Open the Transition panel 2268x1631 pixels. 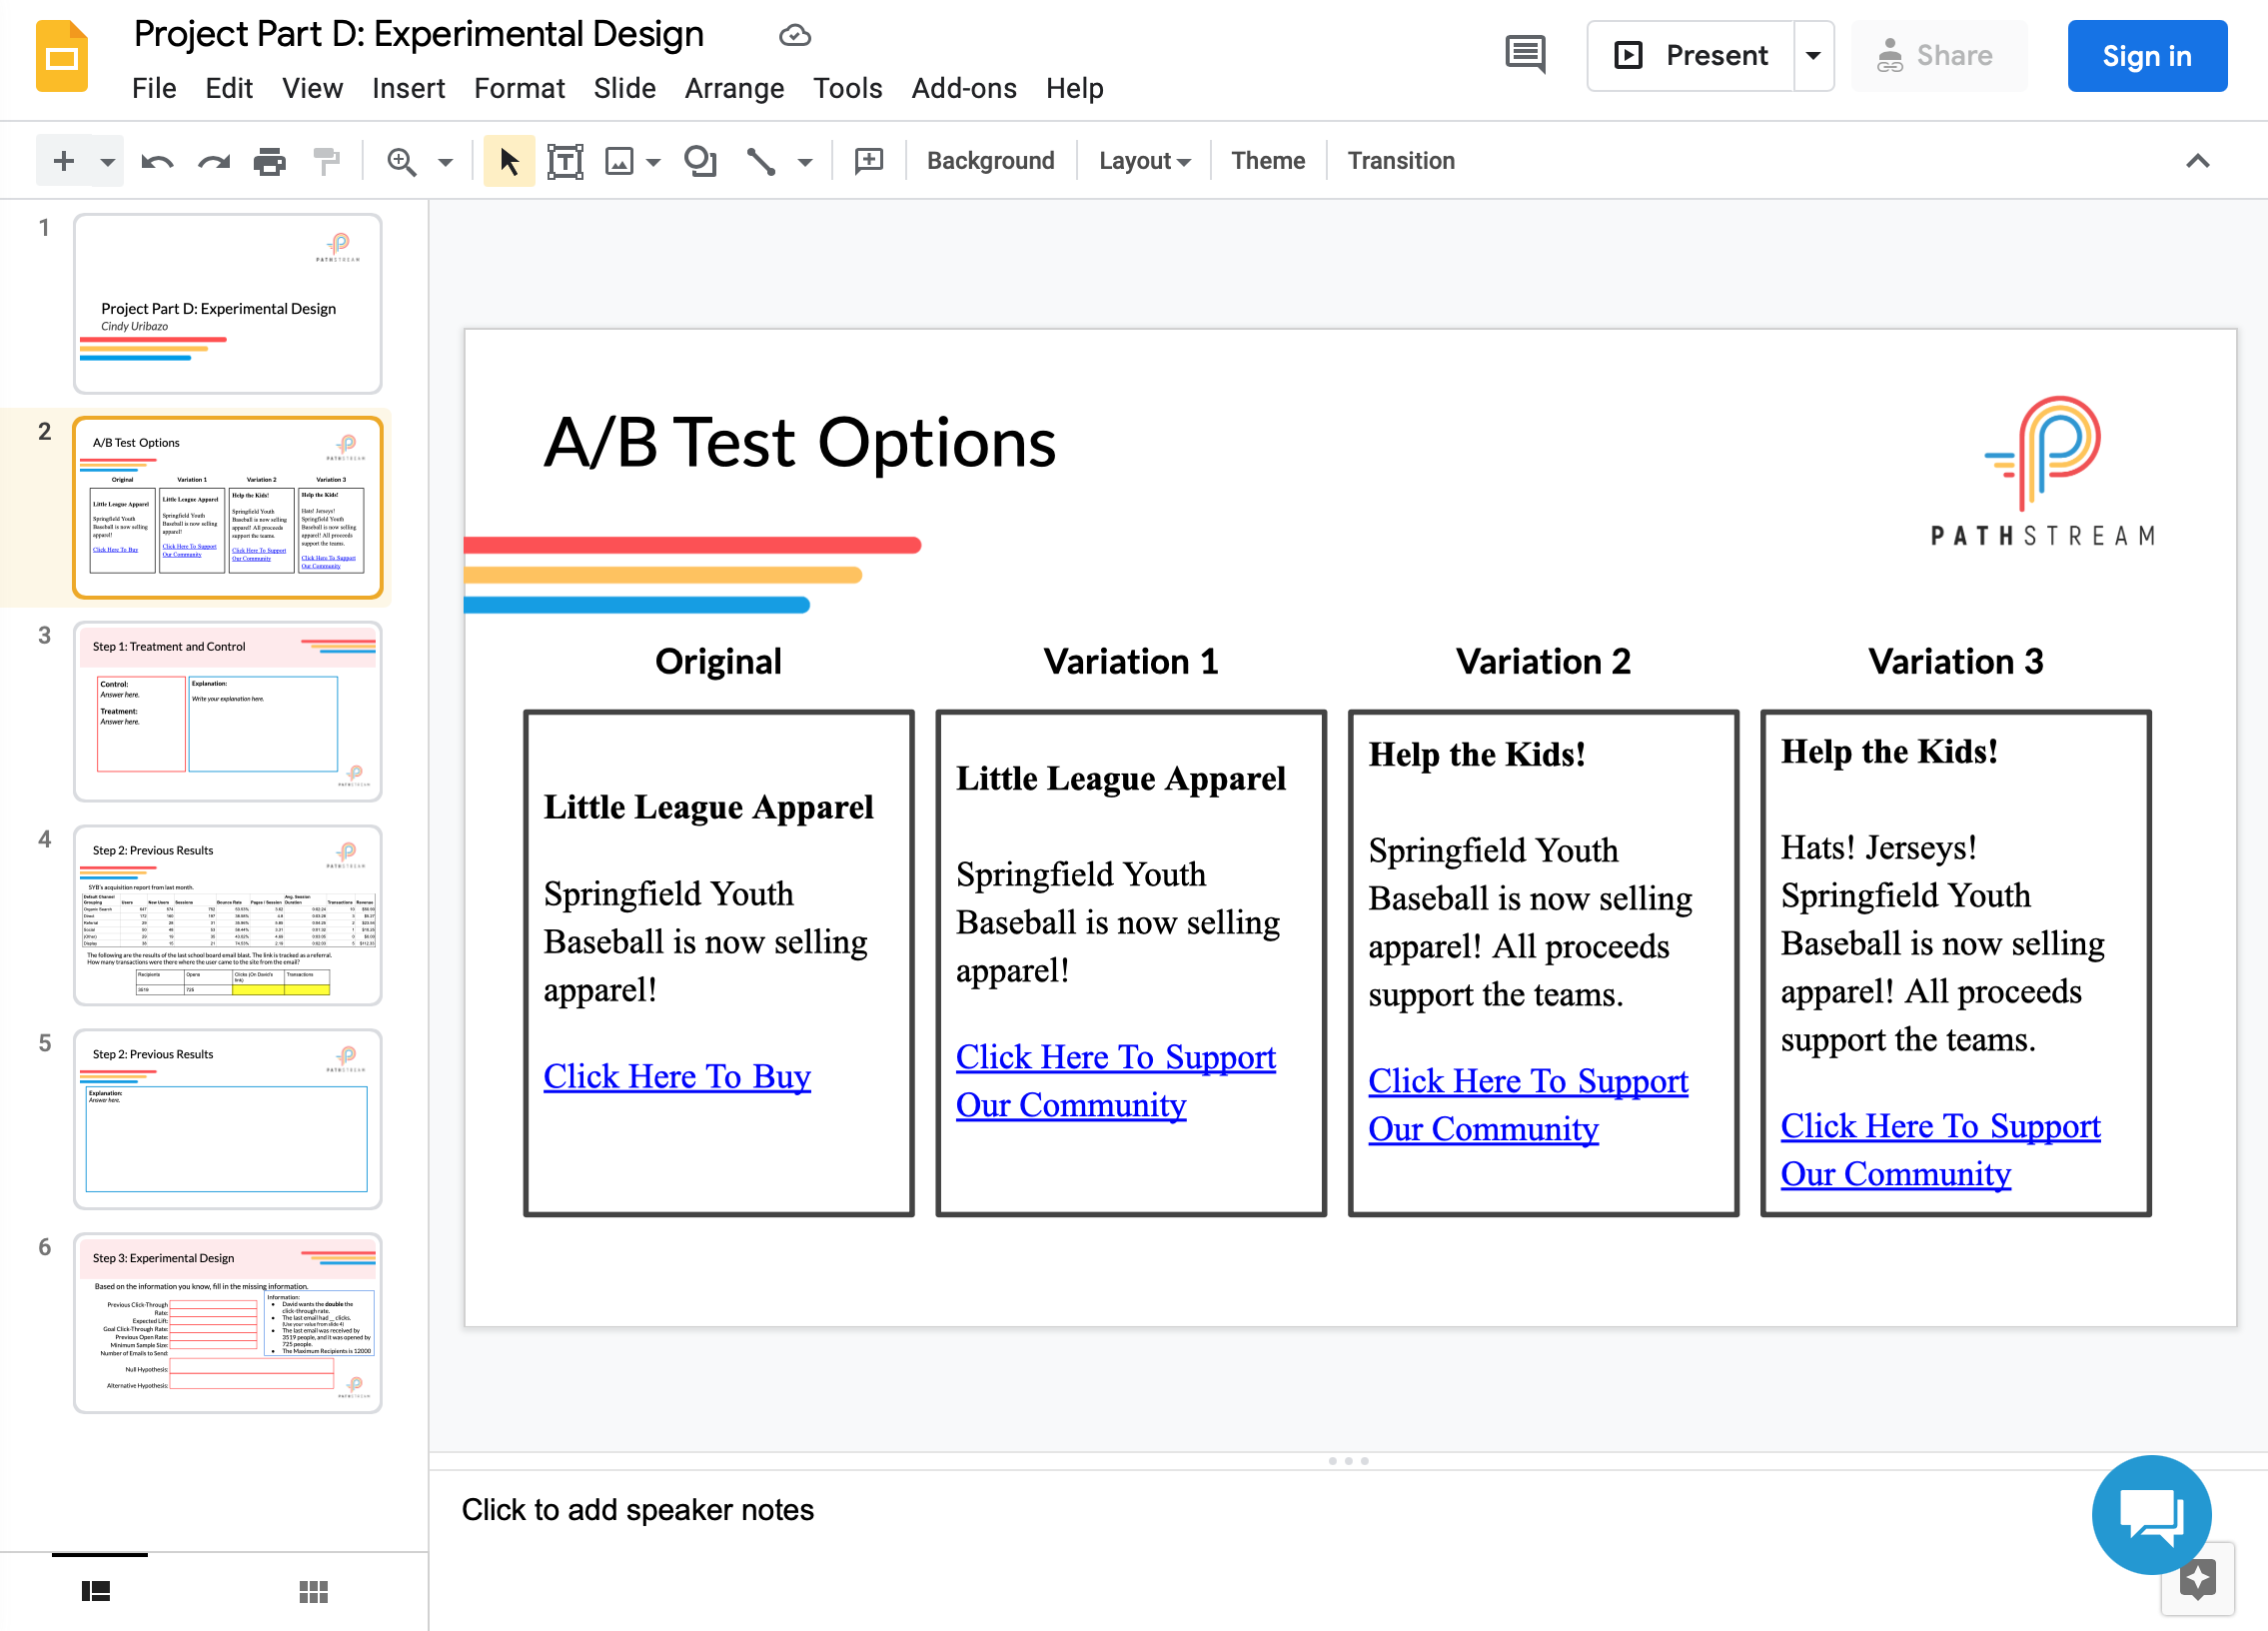[1400, 161]
